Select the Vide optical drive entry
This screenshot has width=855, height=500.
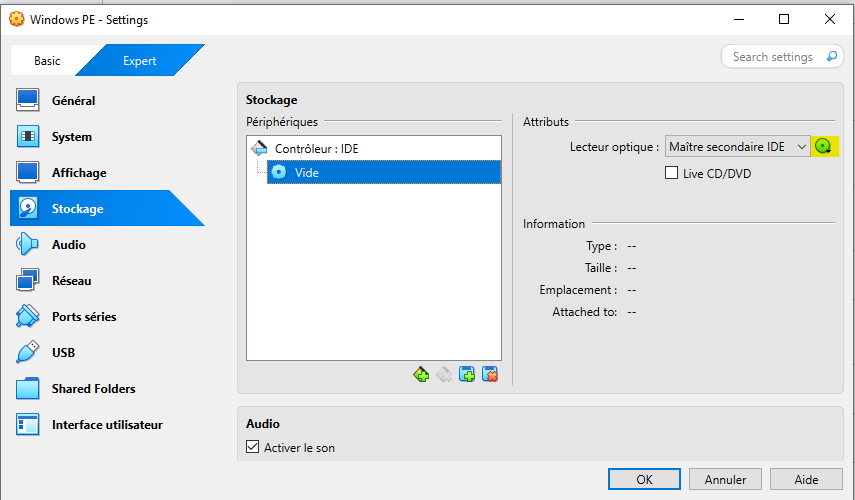tap(307, 172)
